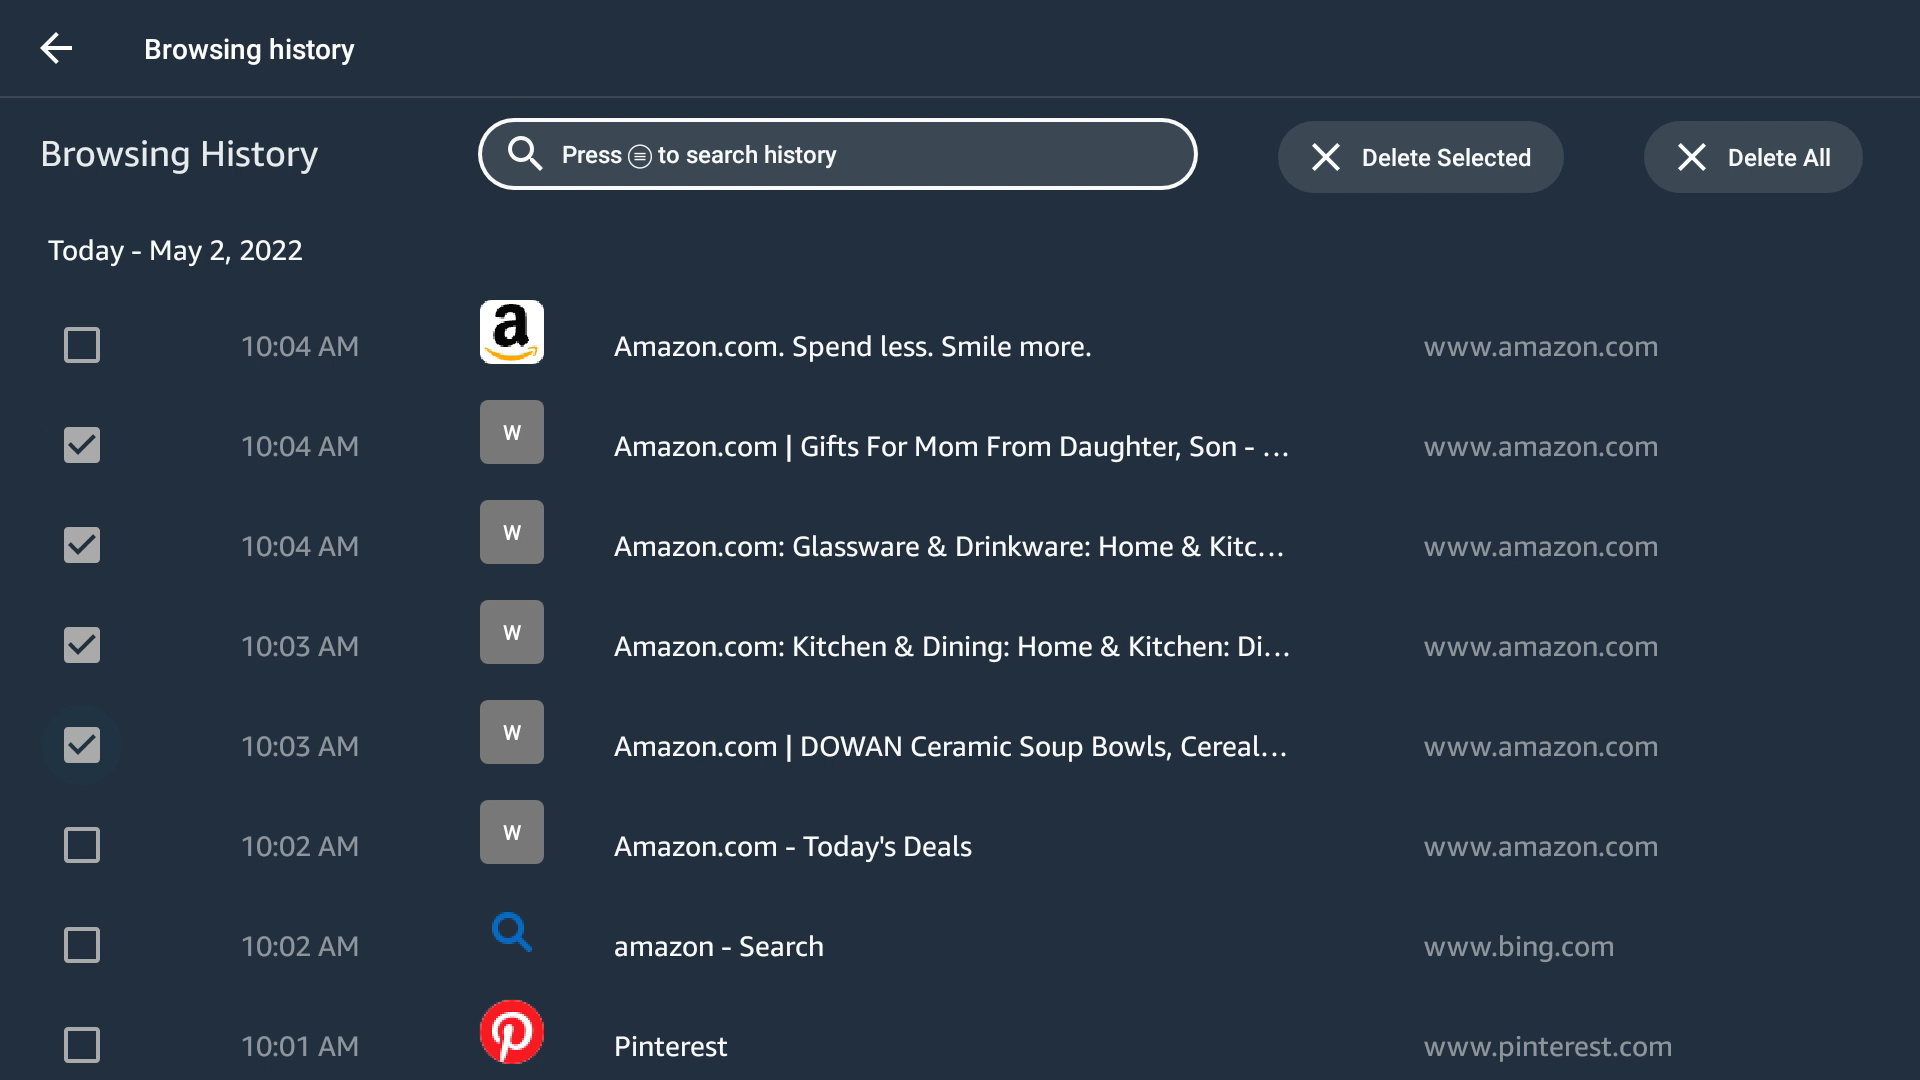Click Delete Selected button

1420,157
